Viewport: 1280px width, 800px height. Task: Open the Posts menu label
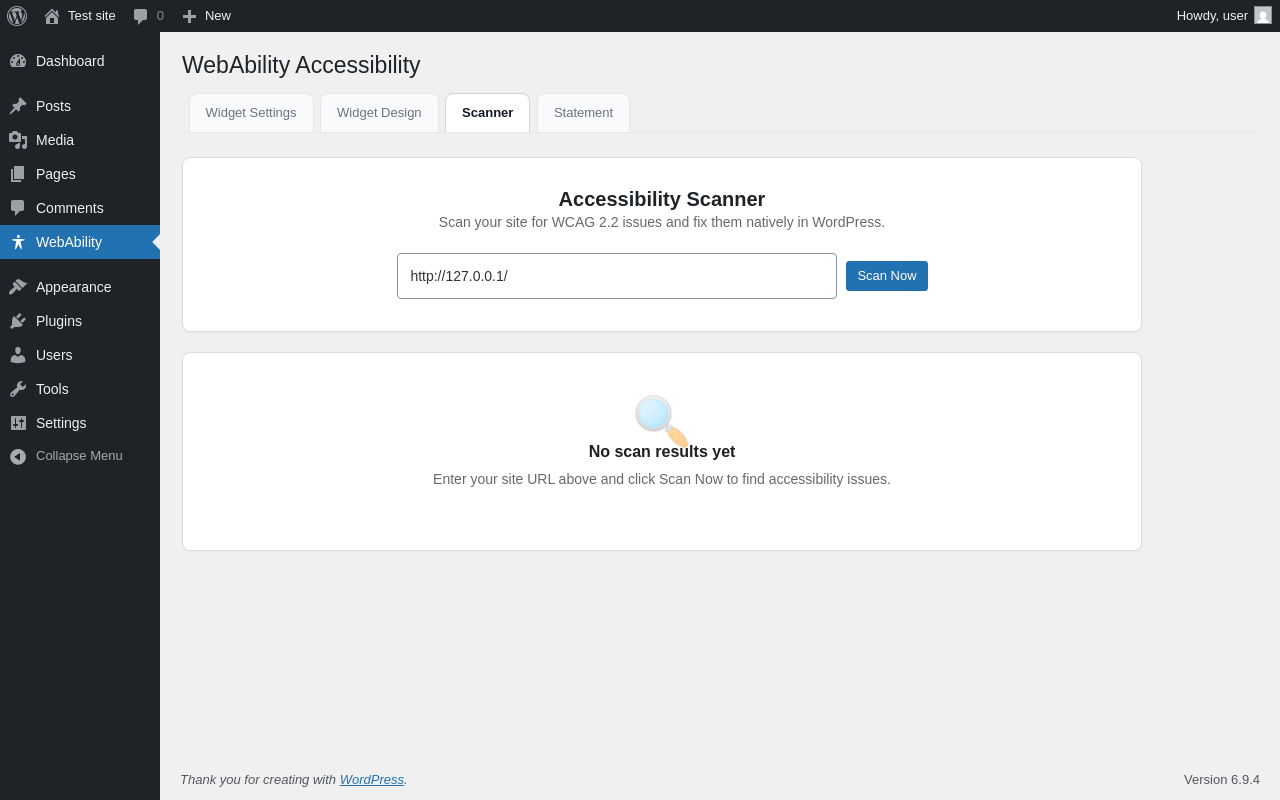[53, 106]
